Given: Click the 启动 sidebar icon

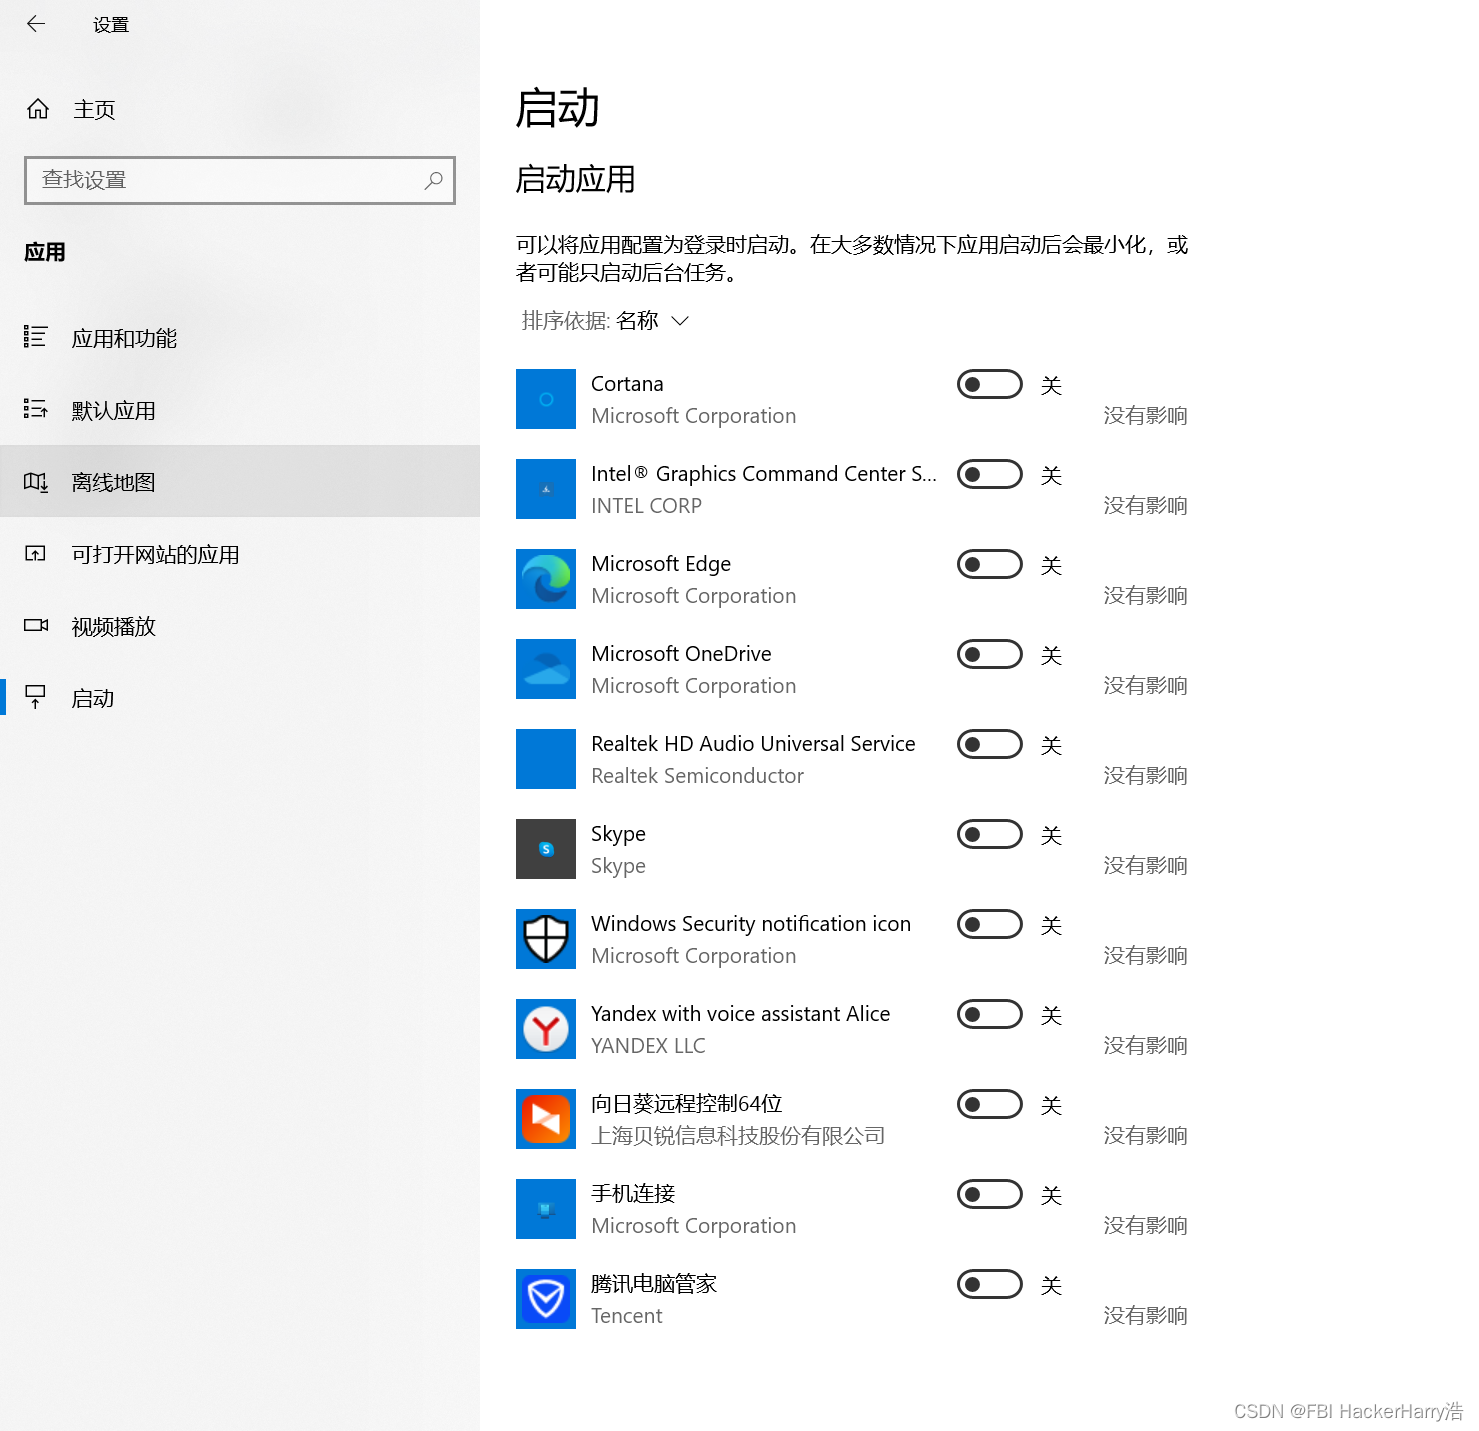Looking at the screenshot, I should click(36, 697).
